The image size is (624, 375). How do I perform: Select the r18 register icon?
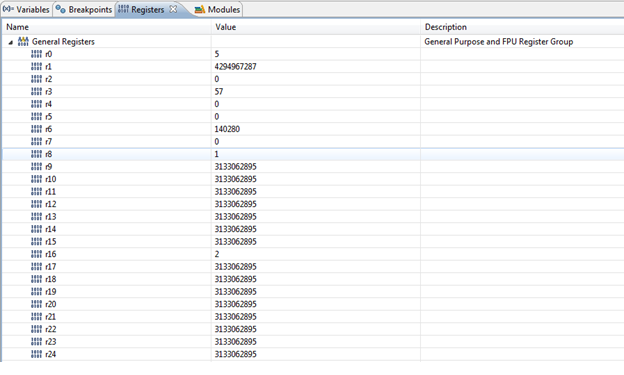36,279
